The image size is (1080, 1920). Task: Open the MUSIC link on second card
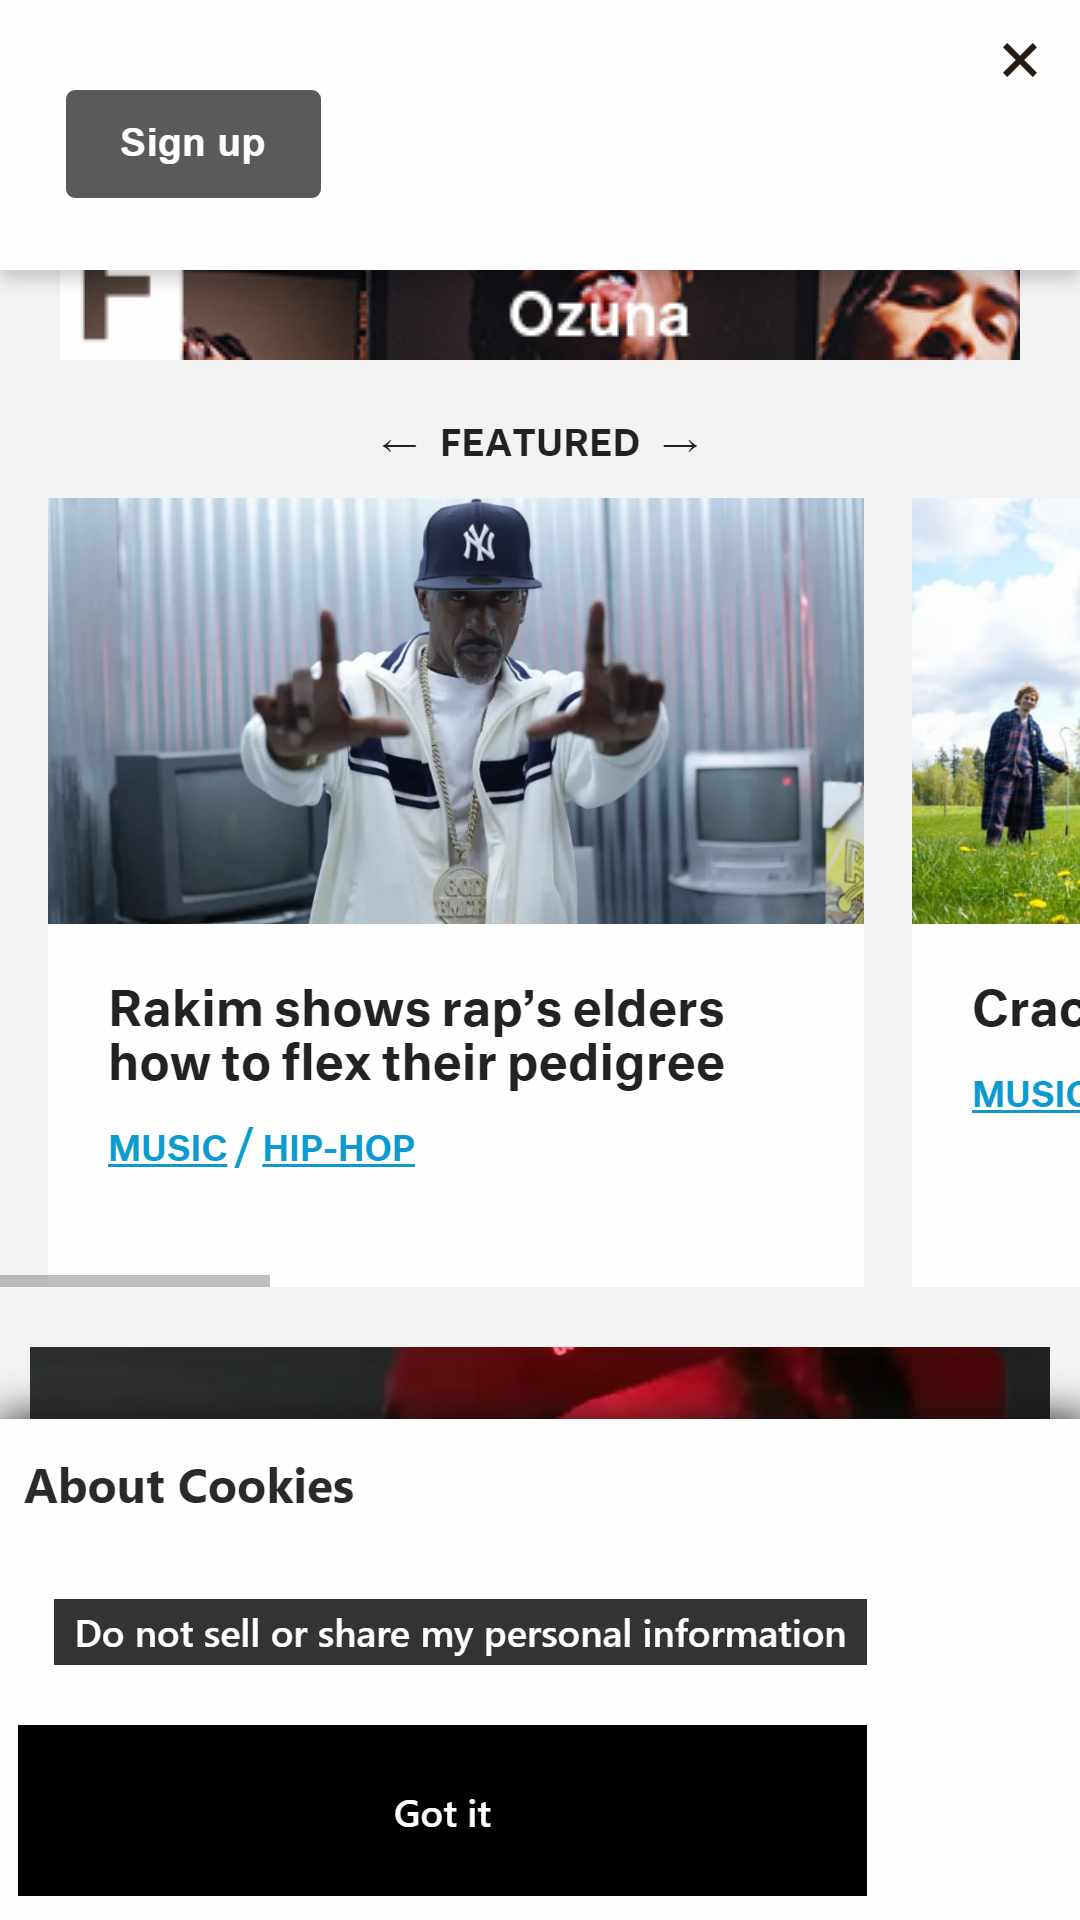(x=1026, y=1094)
